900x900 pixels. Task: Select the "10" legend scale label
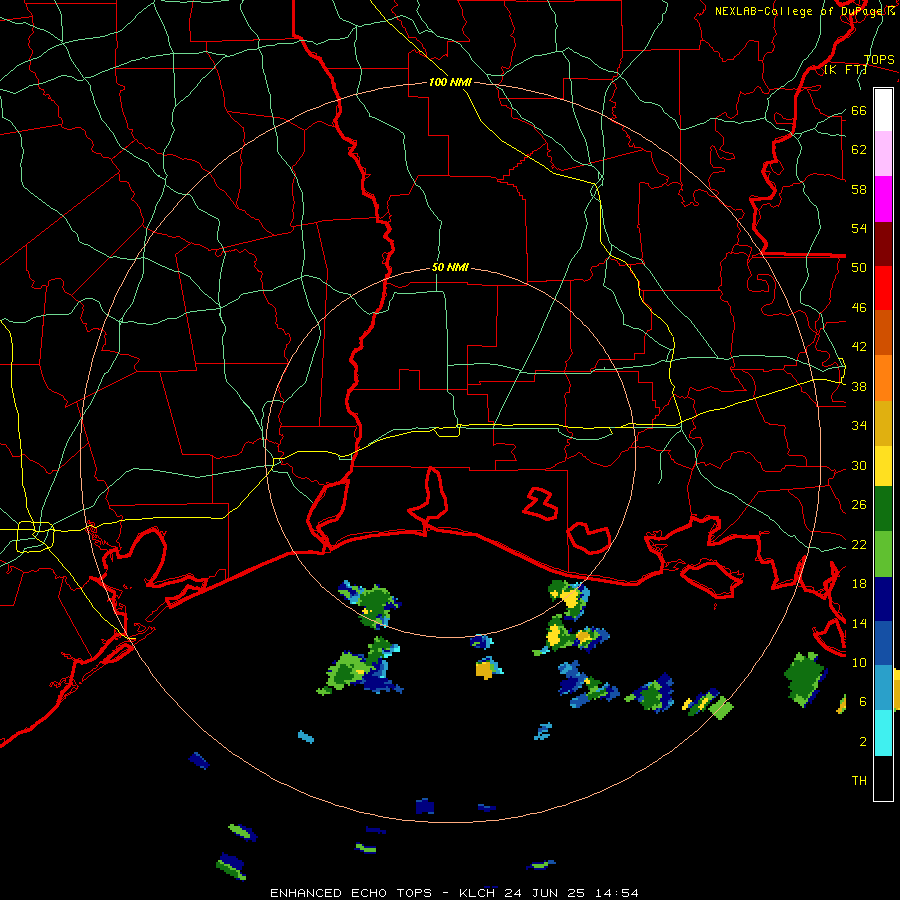pos(859,662)
